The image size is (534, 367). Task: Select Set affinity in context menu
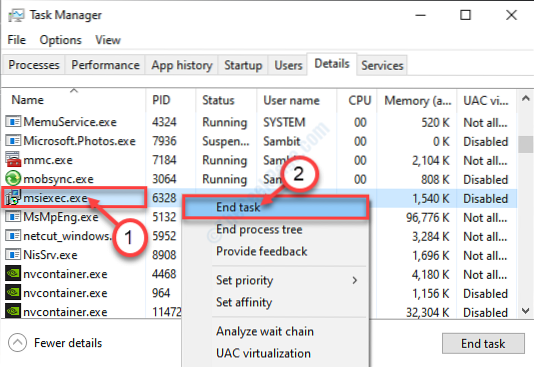pyautogui.click(x=275, y=302)
